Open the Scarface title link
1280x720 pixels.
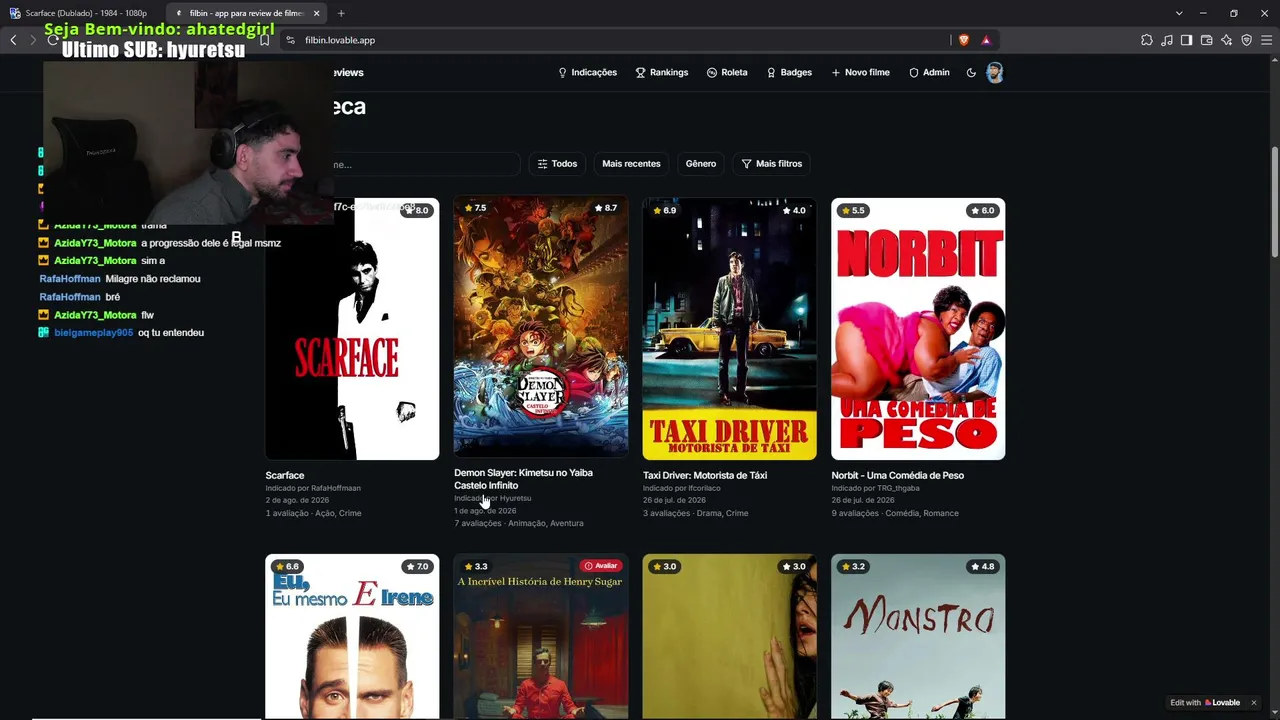coord(285,476)
